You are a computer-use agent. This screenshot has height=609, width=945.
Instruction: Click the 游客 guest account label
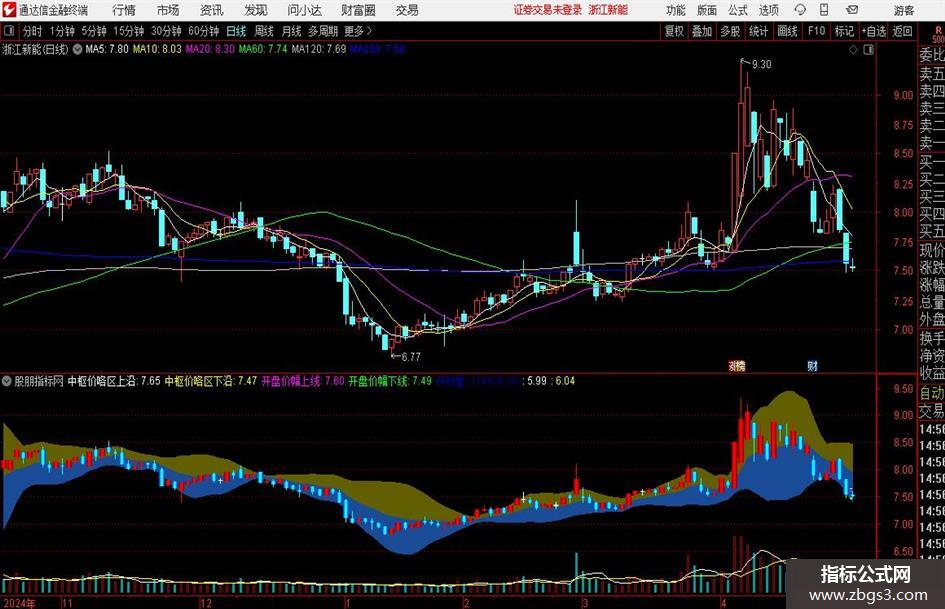903,10
